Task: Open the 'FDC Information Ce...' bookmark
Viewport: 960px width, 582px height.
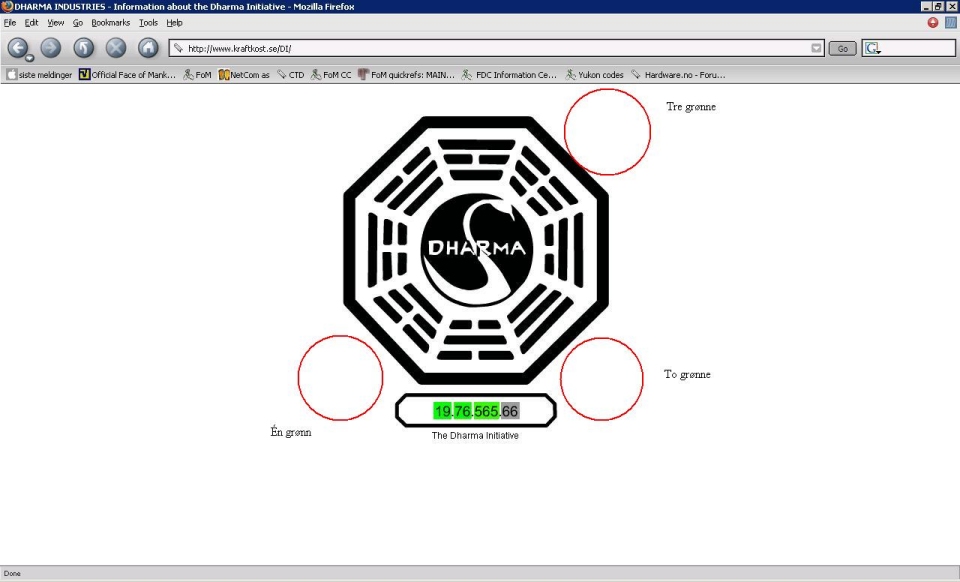Action: 509,75
